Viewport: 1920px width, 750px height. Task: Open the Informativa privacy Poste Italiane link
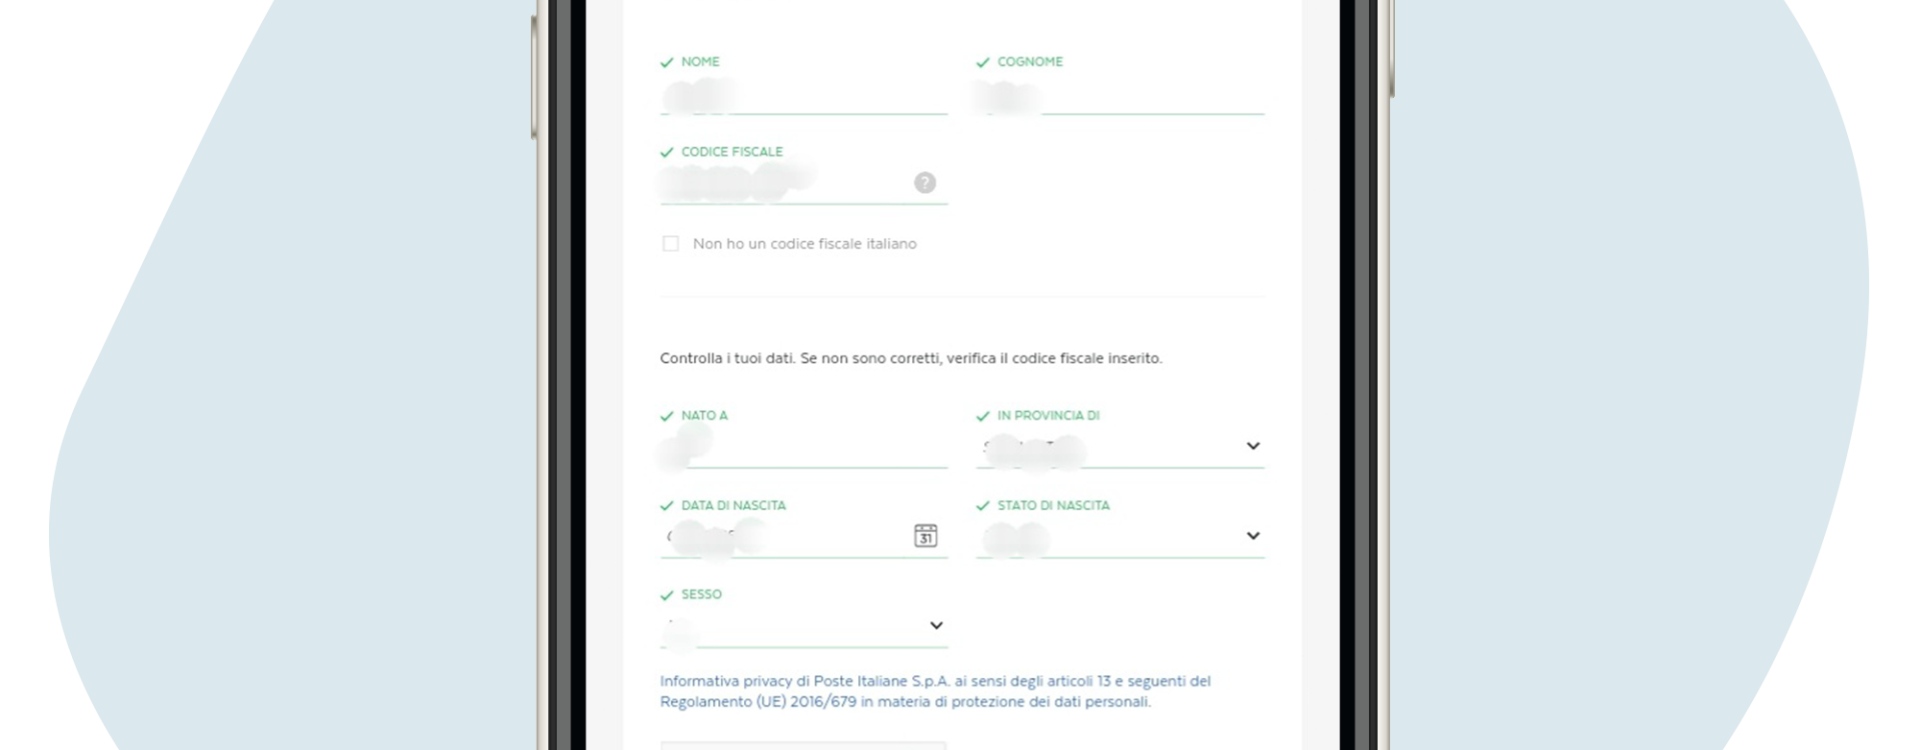point(935,691)
